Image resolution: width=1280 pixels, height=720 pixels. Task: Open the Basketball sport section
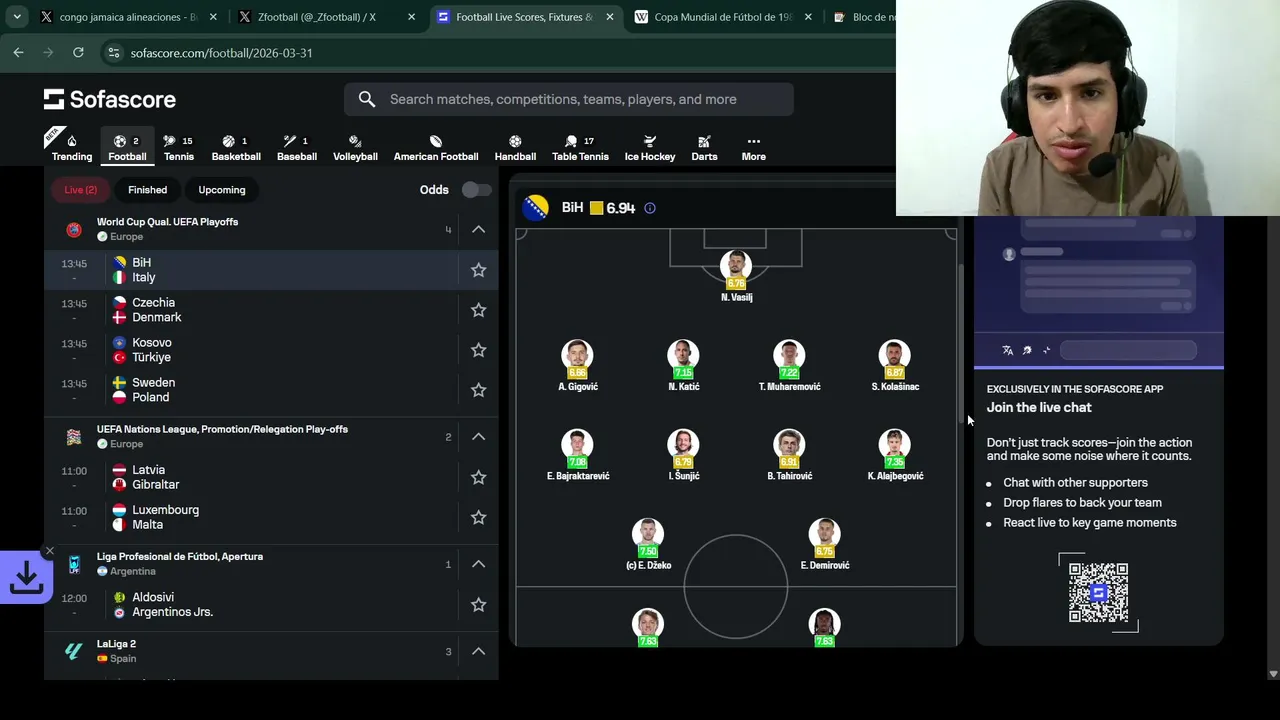236,147
